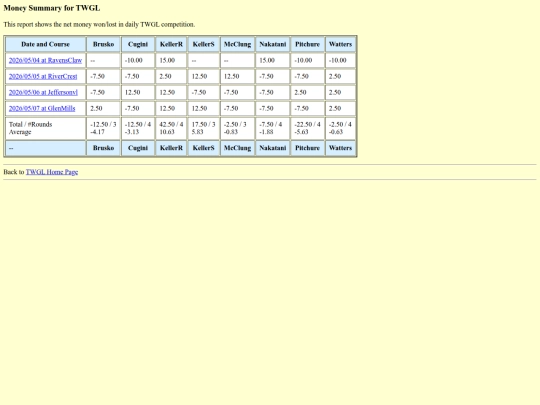Click the 'Date and Course' column header
Screen dimensions: 540x405
click(45, 44)
